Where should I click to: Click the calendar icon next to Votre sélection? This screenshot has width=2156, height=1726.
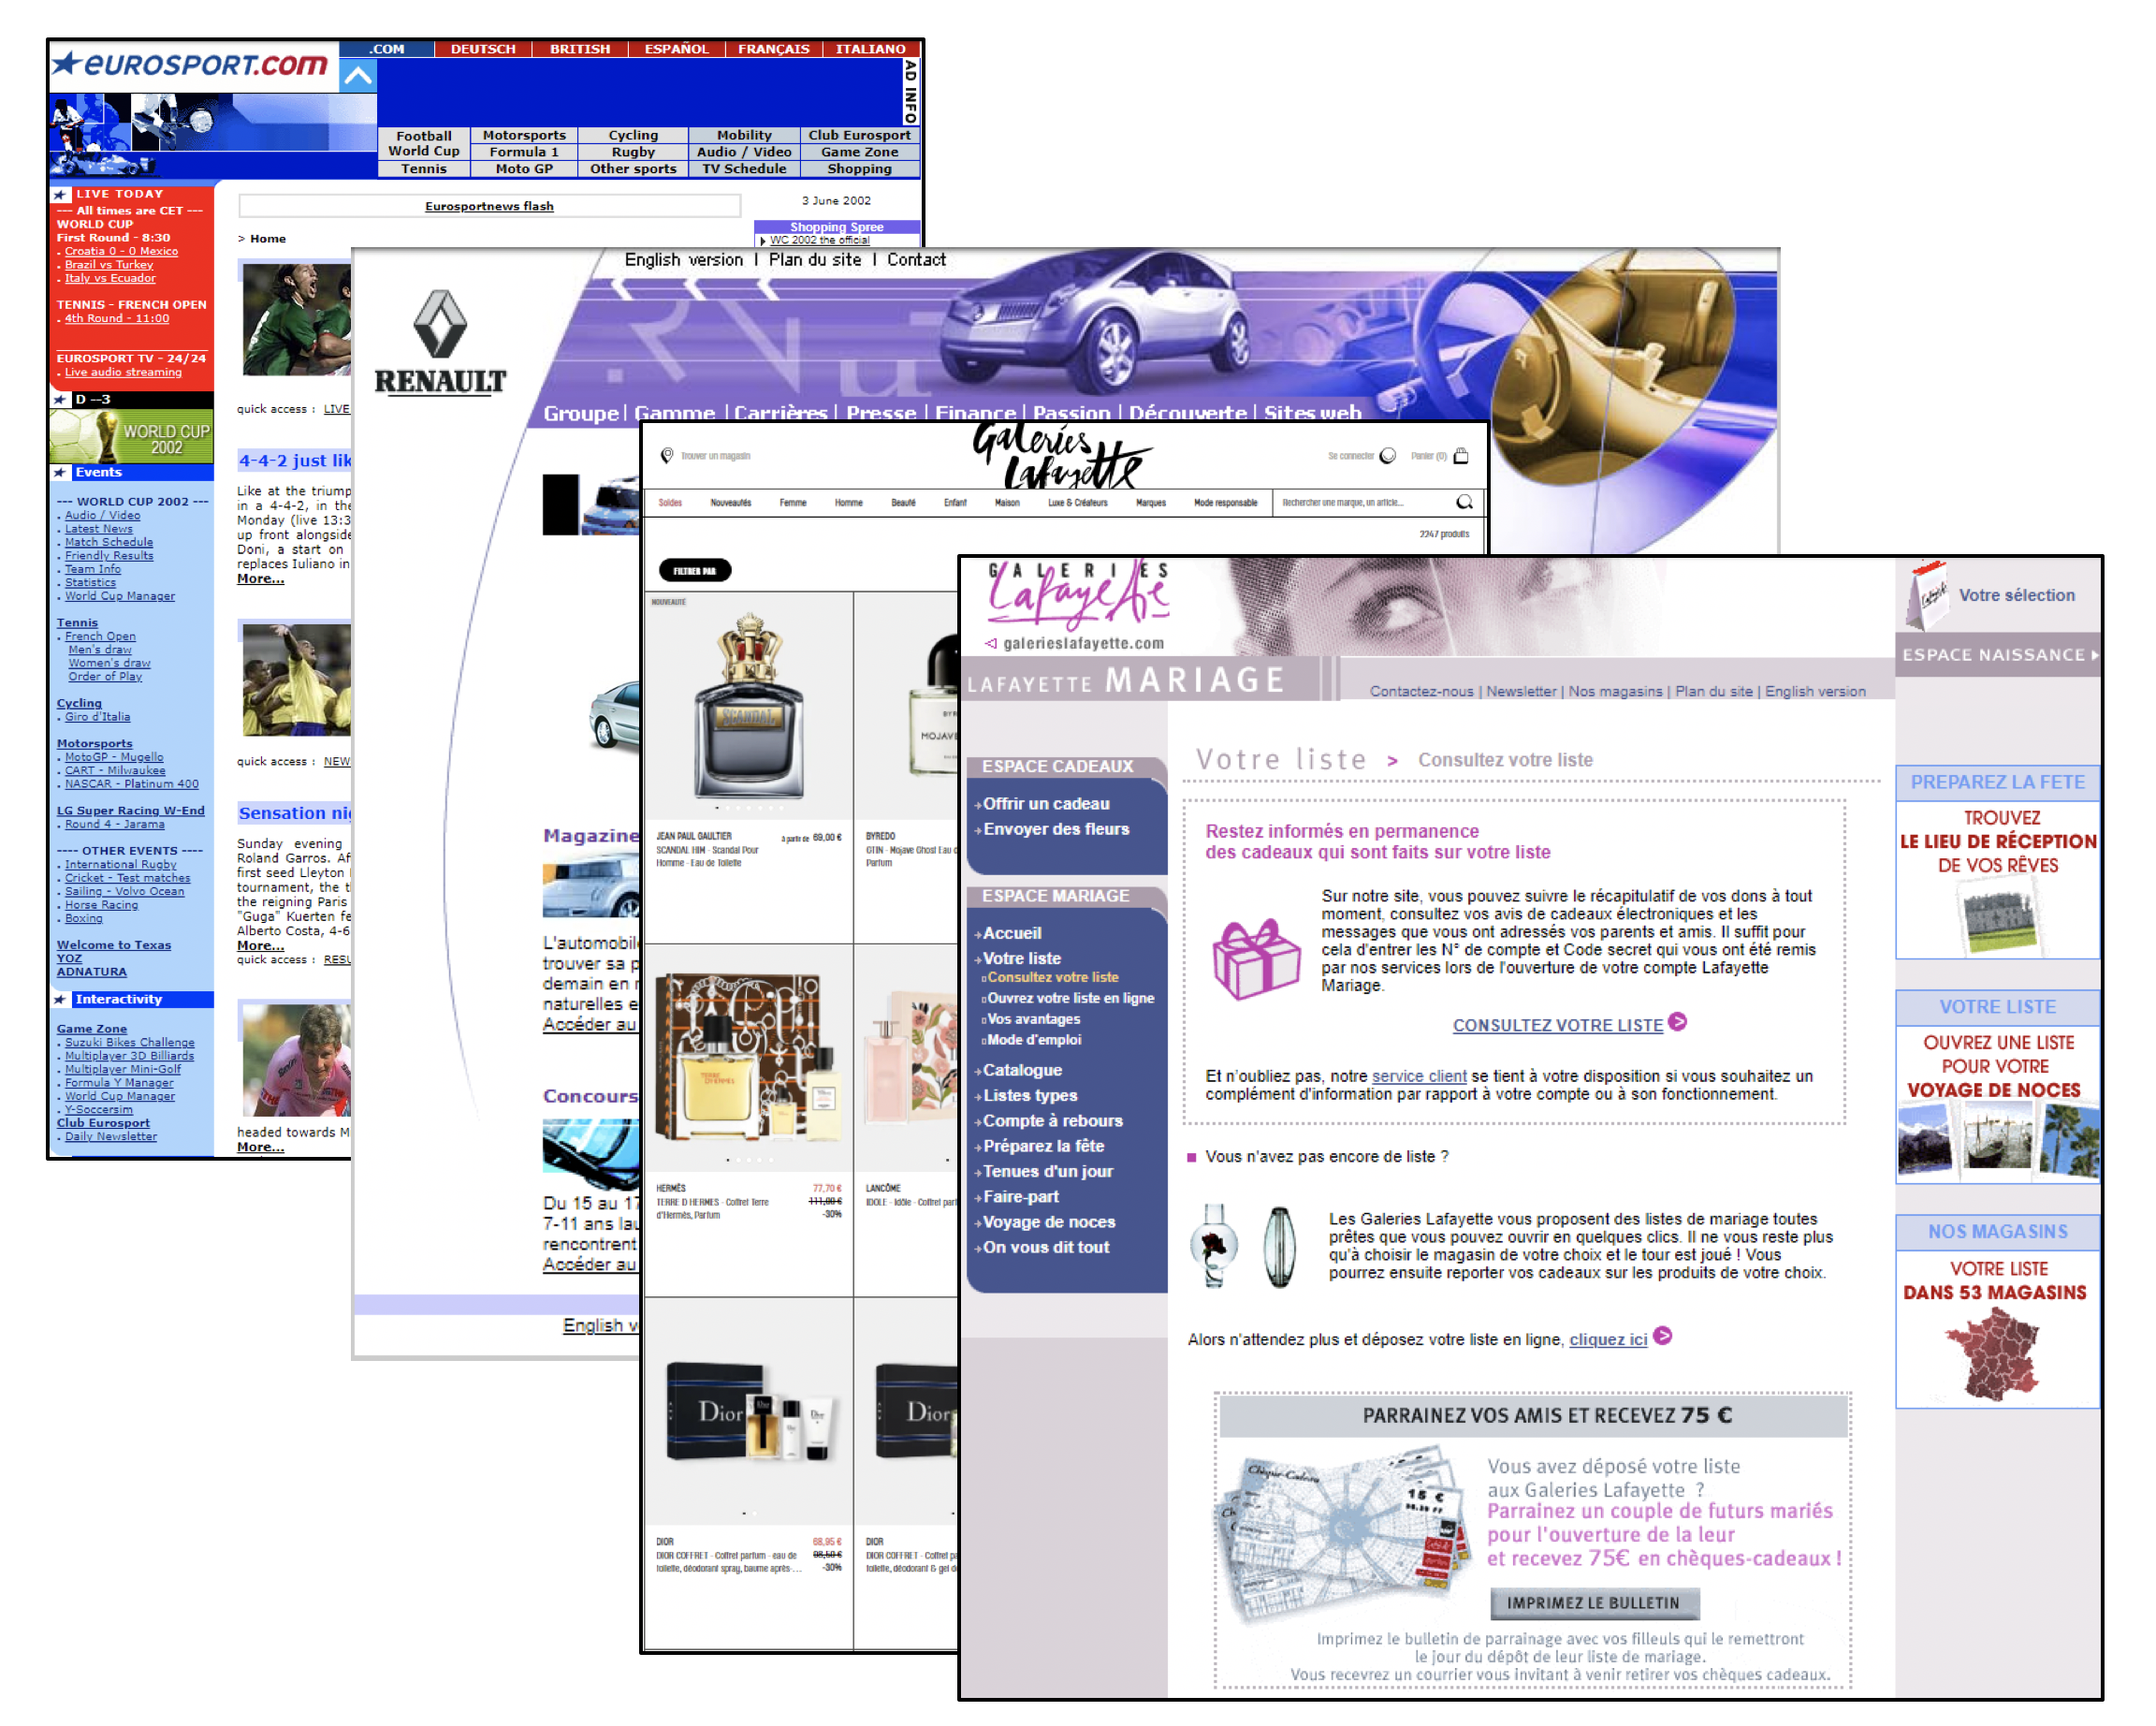pos(1926,594)
